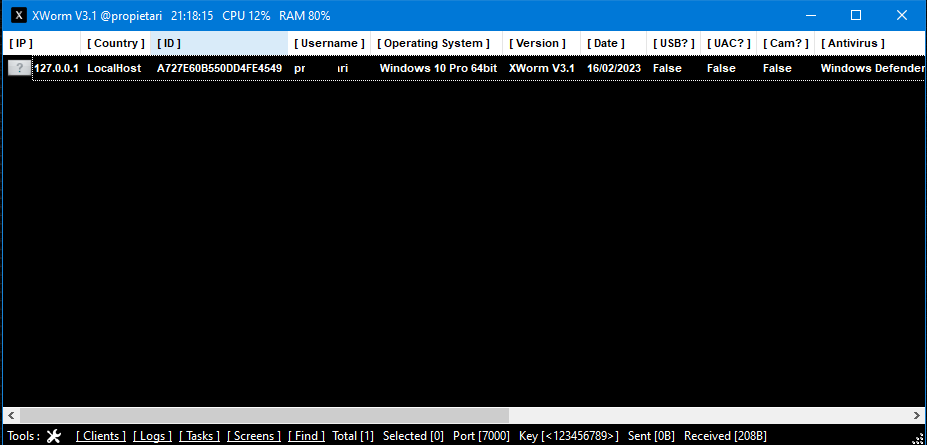Open the Find option
Viewport: 927px width, 445px height.
click(x=306, y=436)
